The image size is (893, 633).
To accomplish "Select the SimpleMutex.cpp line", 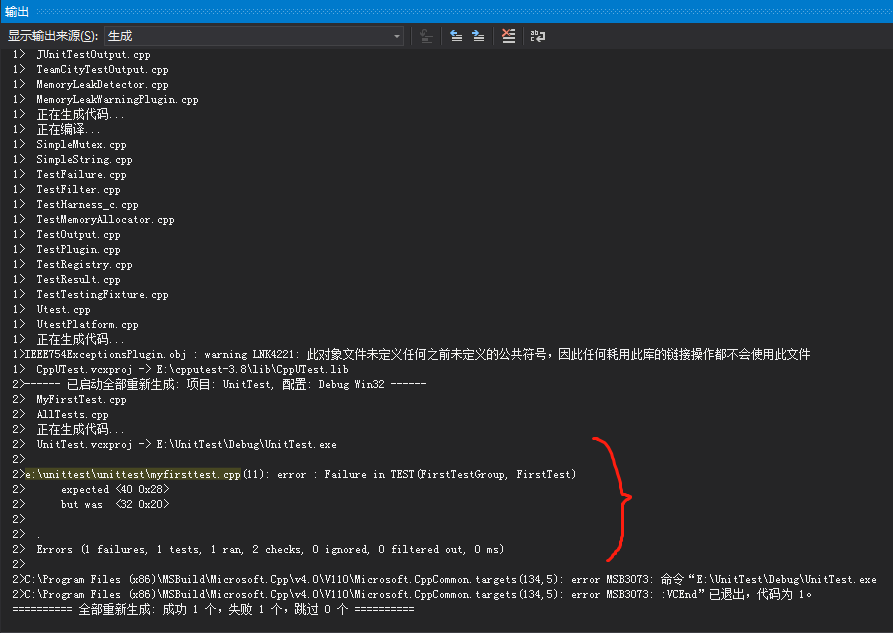I will tap(69, 145).
